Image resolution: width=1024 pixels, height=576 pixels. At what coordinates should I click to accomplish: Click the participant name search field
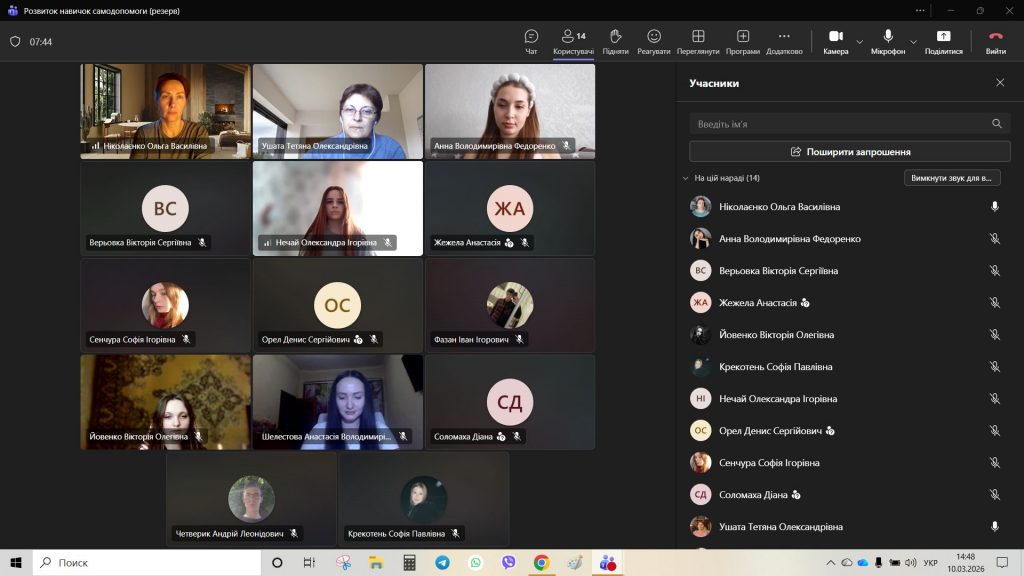click(840, 124)
